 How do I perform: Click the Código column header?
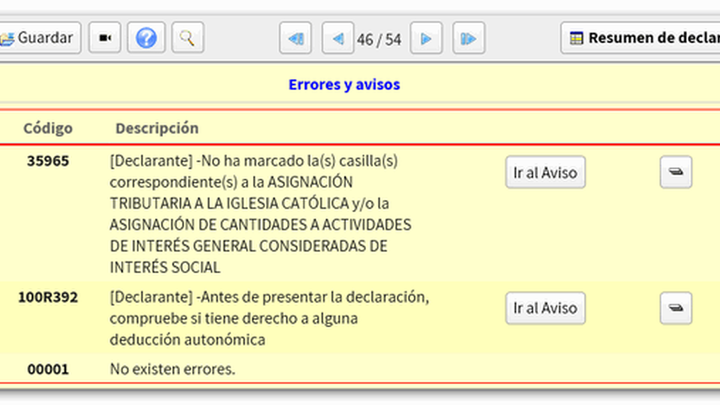(x=48, y=128)
